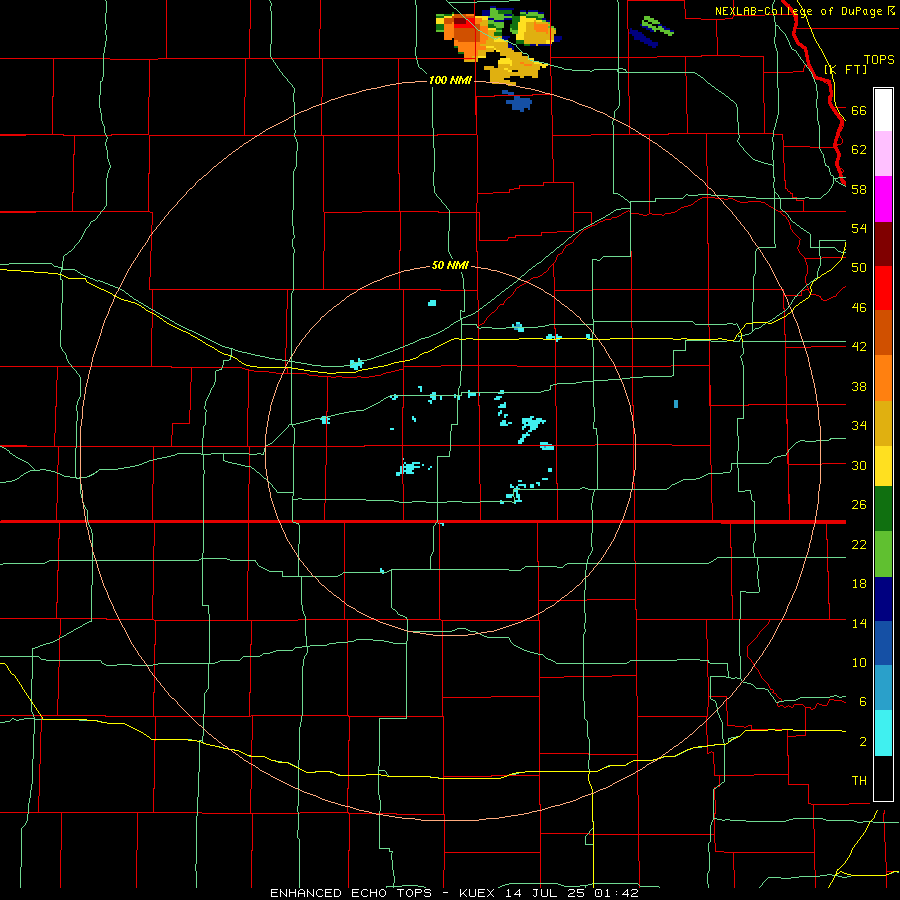This screenshot has width=900, height=900.
Task: Click the blue echo below the 100 NMI label
Action: point(519,103)
